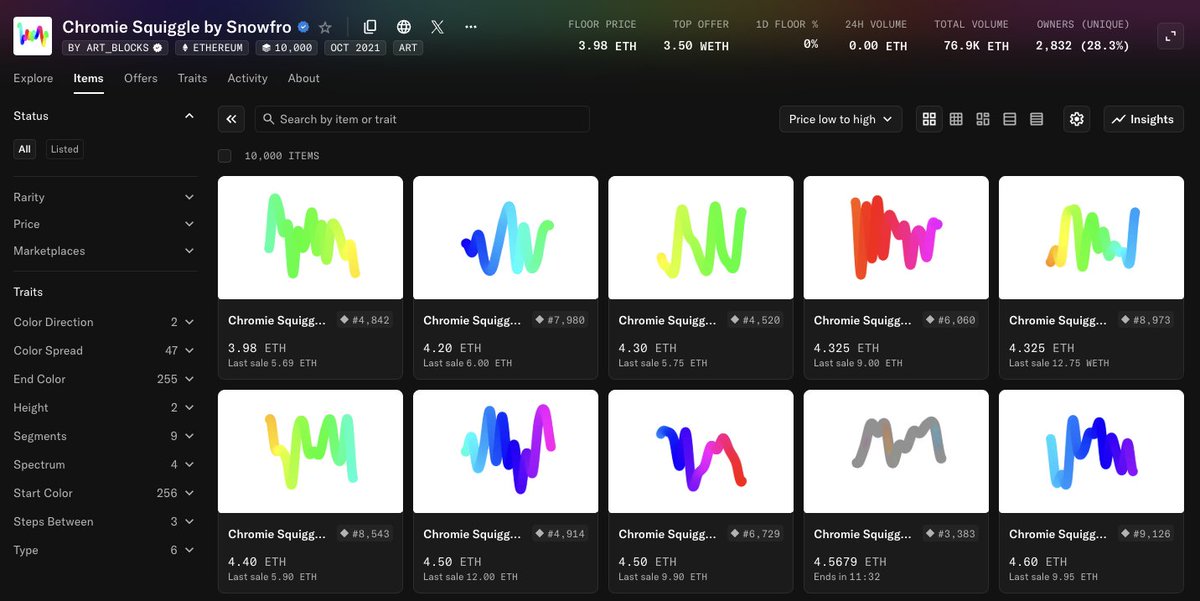Open Chromie Squiggle #8,973 thumbnail
The width and height of the screenshot is (1200, 601).
(x=1092, y=238)
